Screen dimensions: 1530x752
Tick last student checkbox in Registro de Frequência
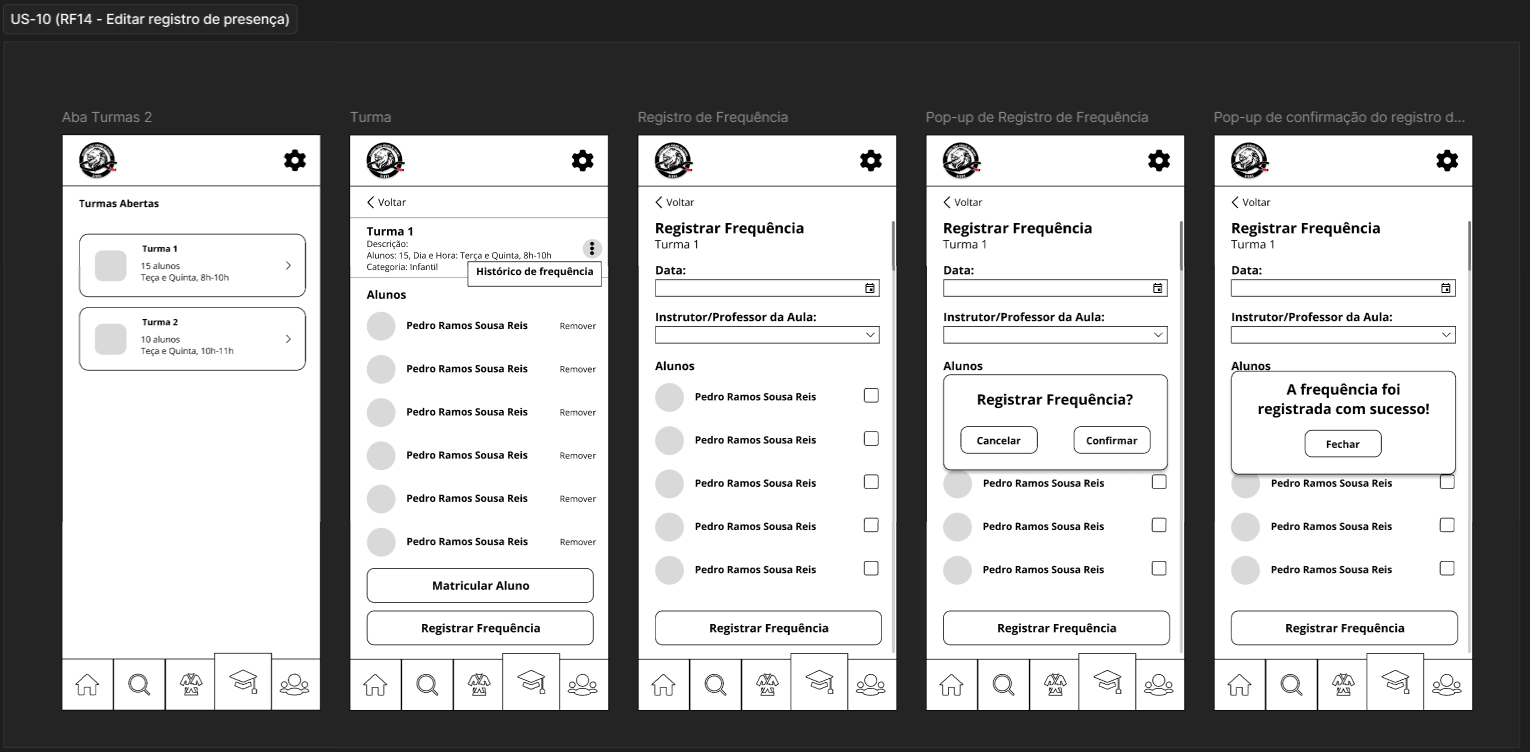871,568
